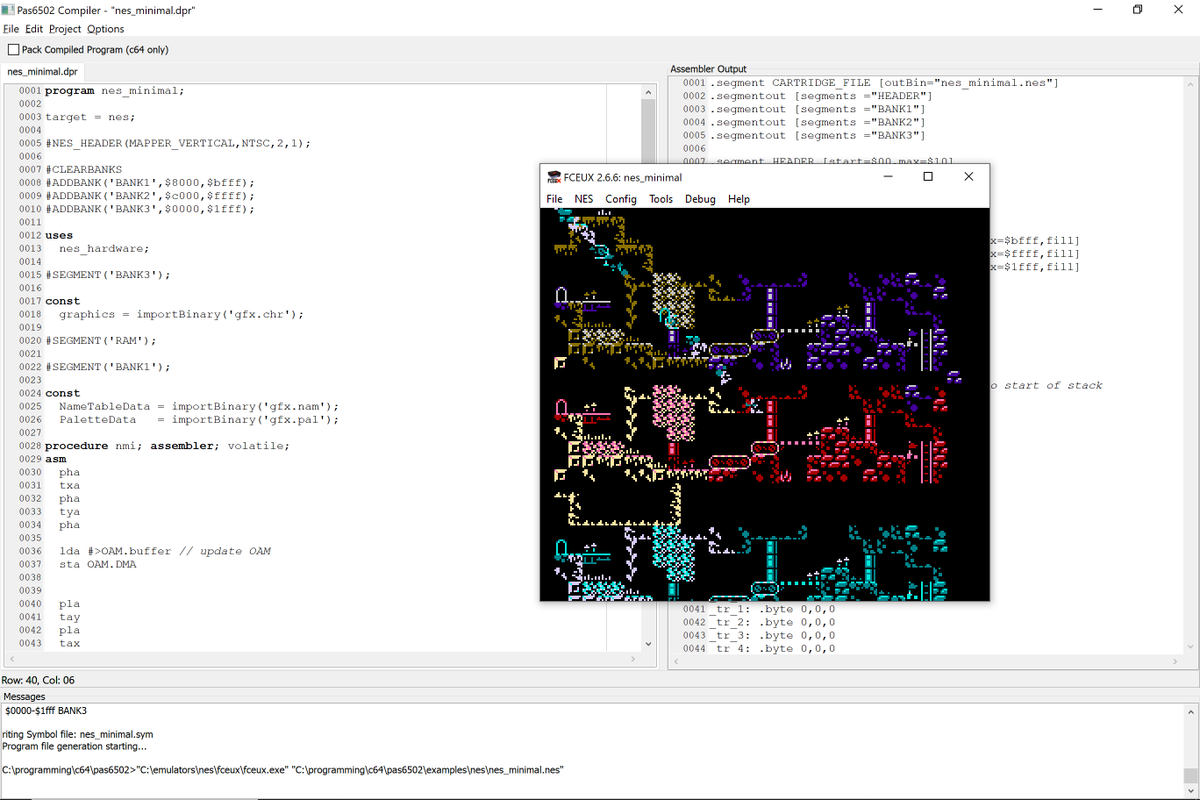Click the down arrow on the editor scrollbar
Screen dimensions: 1200x800
[x=648, y=643]
